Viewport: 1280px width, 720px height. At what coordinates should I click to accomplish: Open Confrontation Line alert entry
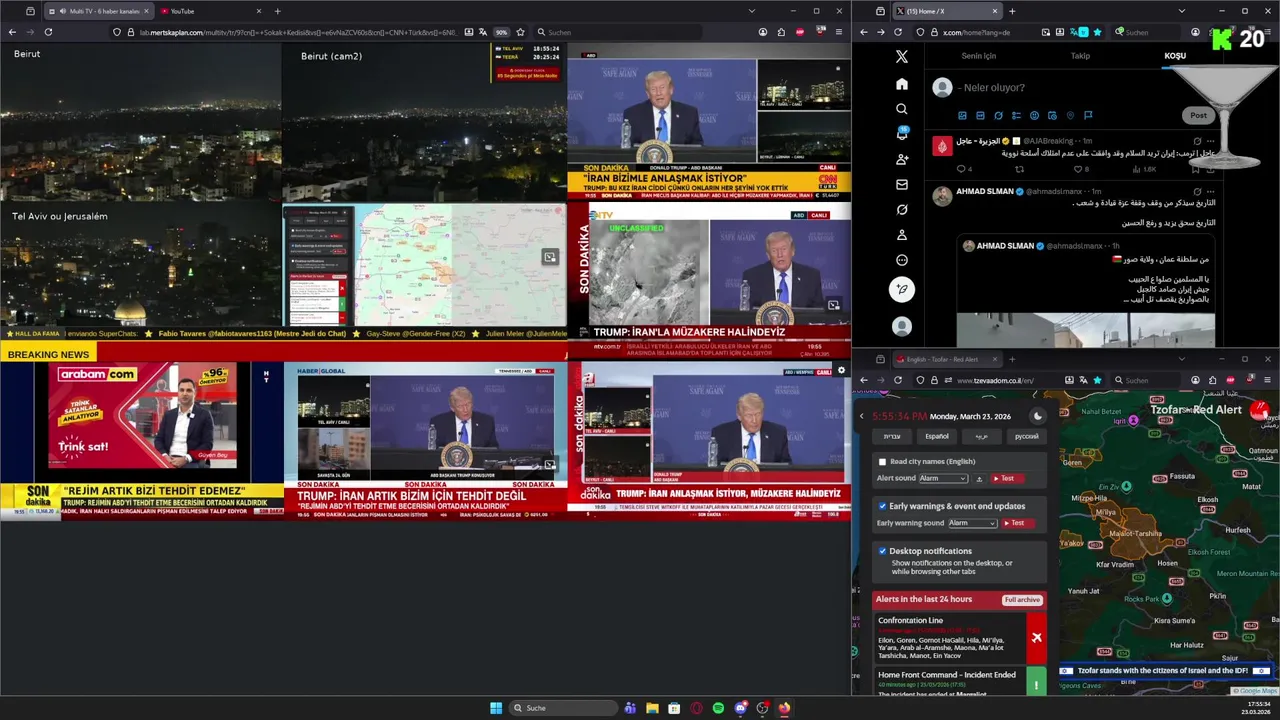point(960,638)
